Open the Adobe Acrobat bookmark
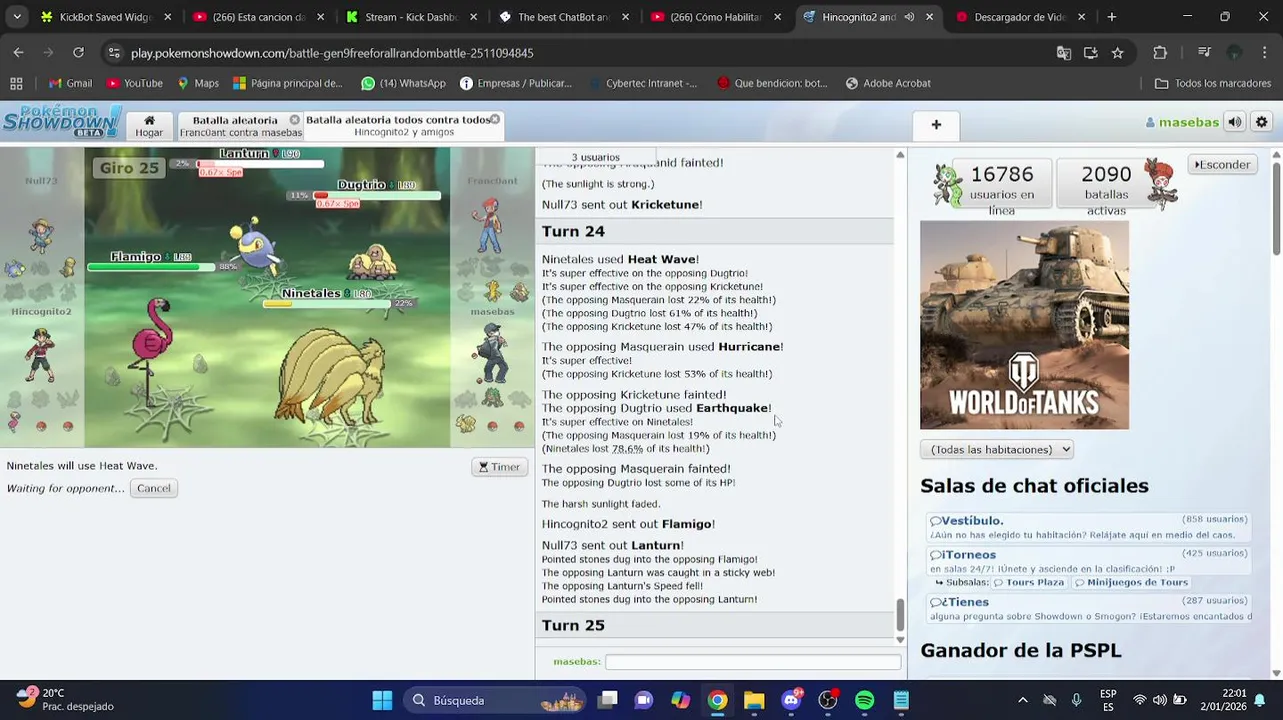 [888, 83]
